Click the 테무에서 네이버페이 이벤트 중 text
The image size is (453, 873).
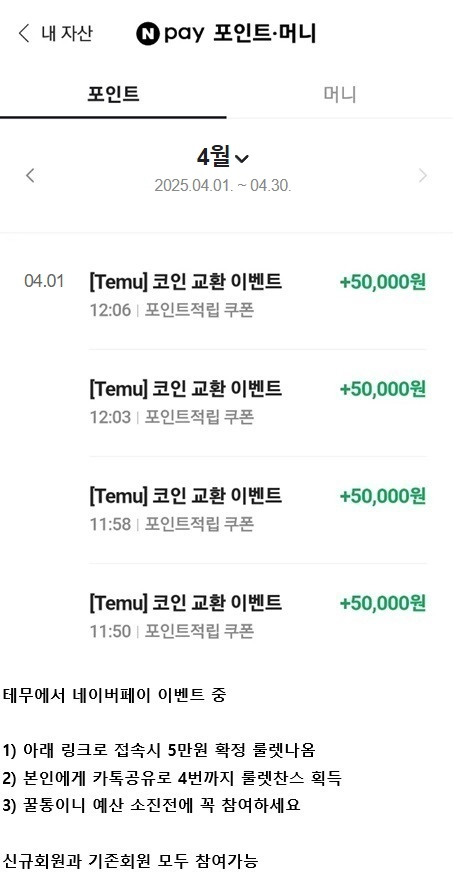(x=115, y=695)
